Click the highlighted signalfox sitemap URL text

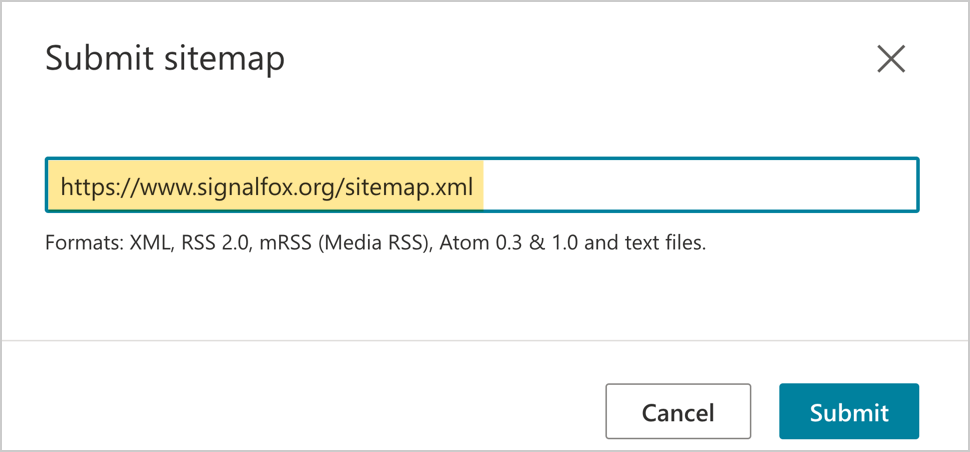(x=267, y=186)
